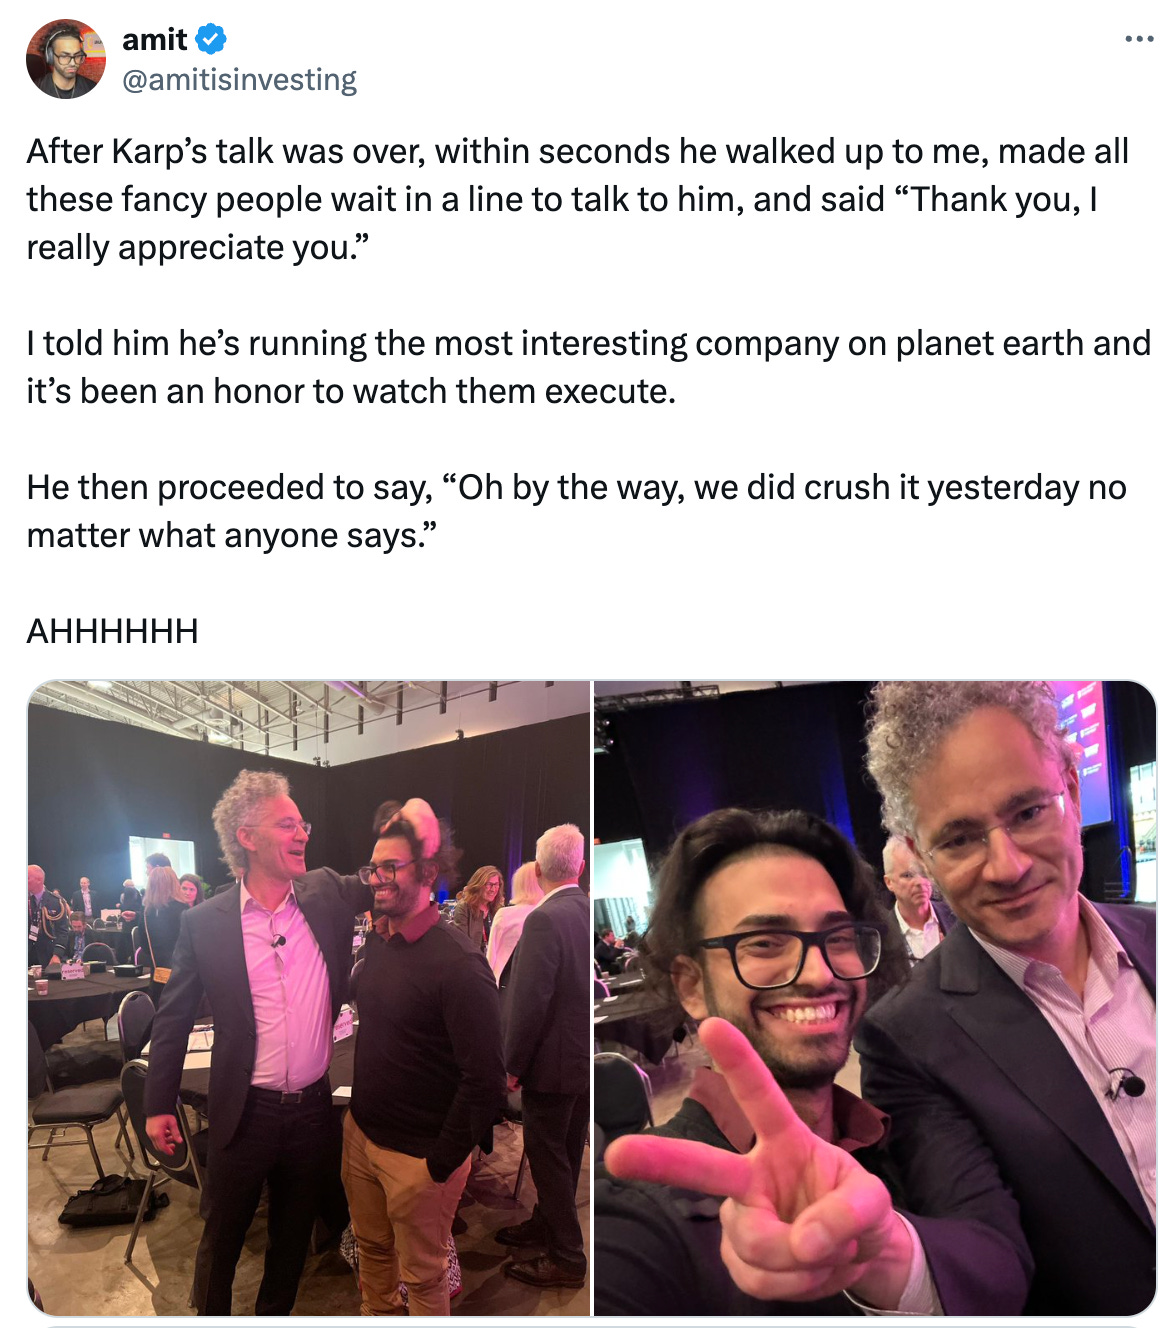The width and height of the screenshot is (1170, 1328).
Task: Open the @amitisinvesting handle link
Action: [239, 80]
